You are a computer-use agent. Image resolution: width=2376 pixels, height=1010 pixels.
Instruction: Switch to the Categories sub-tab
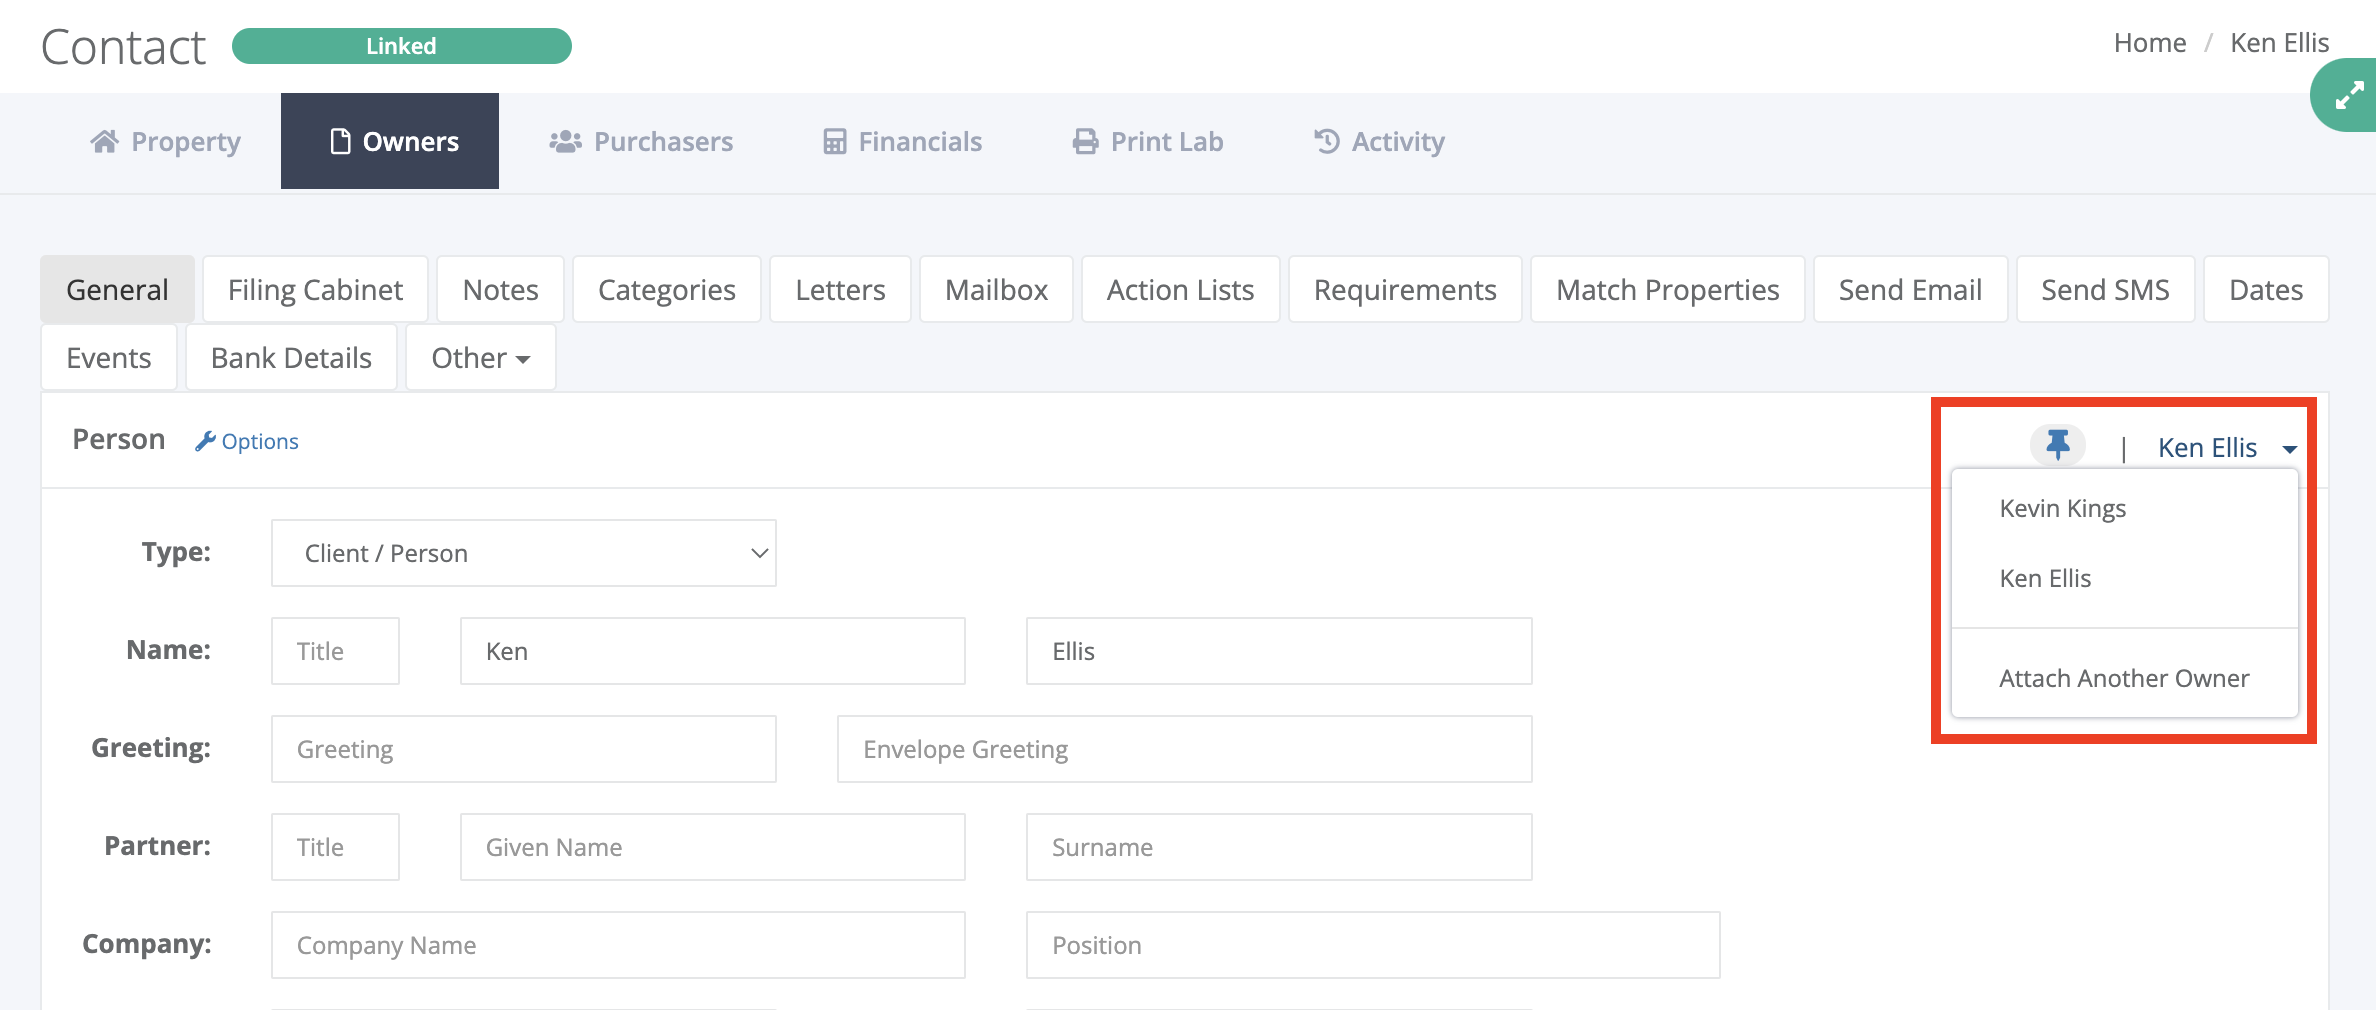tap(667, 290)
